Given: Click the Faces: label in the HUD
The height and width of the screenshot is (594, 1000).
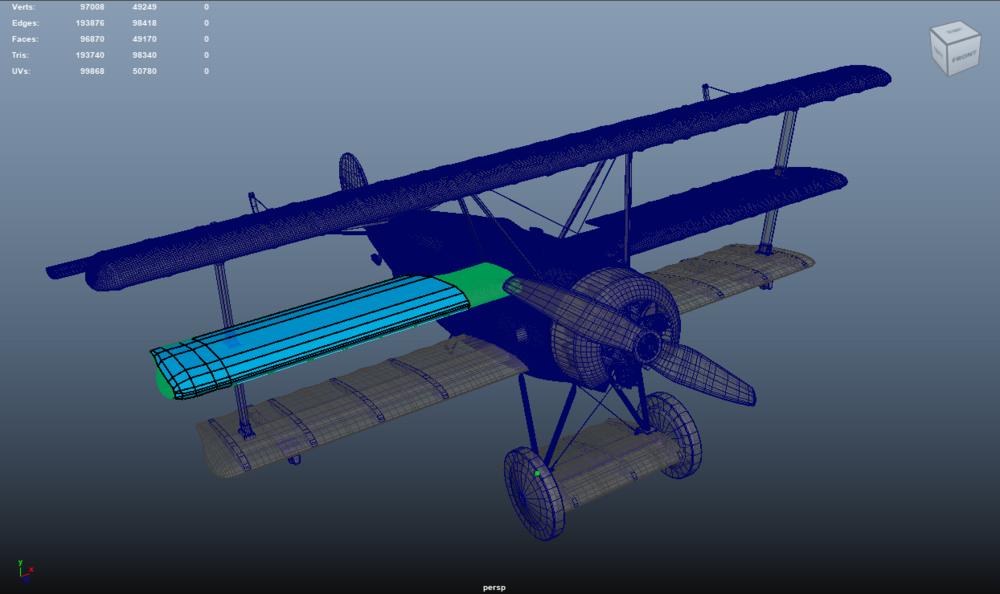Looking at the screenshot, I should coord(25,39).
